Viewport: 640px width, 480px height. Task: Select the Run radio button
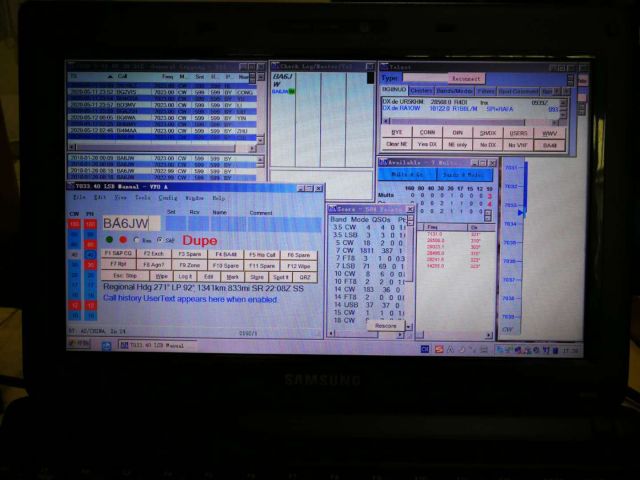138,240
